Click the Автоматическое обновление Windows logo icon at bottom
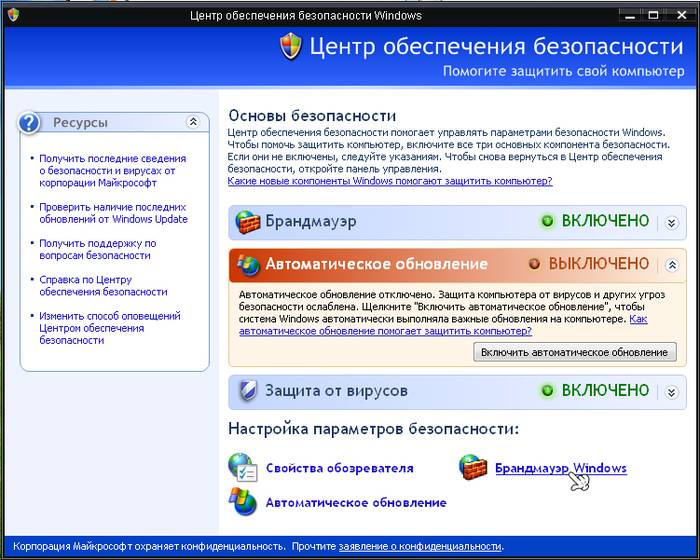 coord(243,502)
